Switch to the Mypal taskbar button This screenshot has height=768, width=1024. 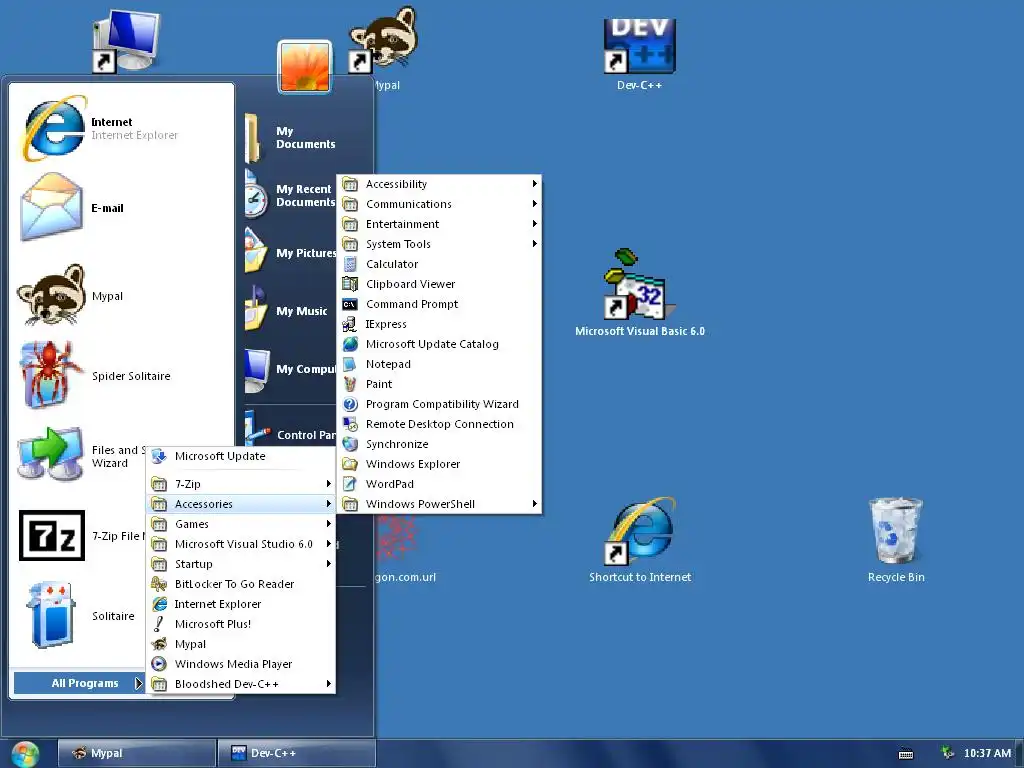136,753
